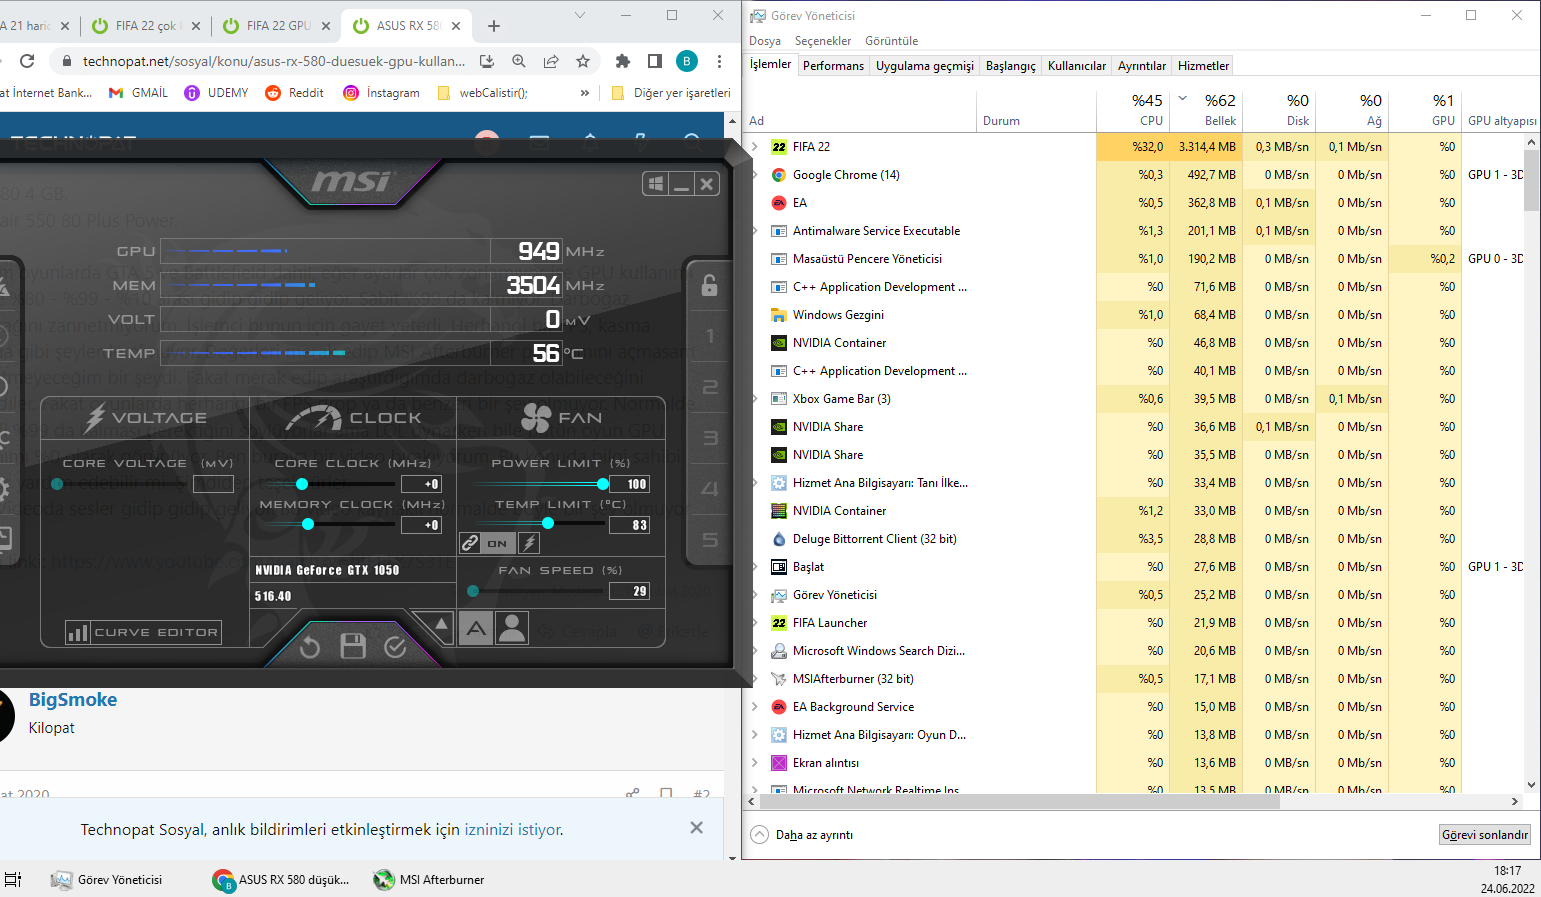Save profile using the floppy disk icon in Afterburner
Image resolution: width=1541 pixels, height=897 pixels.
pos(353,646)
